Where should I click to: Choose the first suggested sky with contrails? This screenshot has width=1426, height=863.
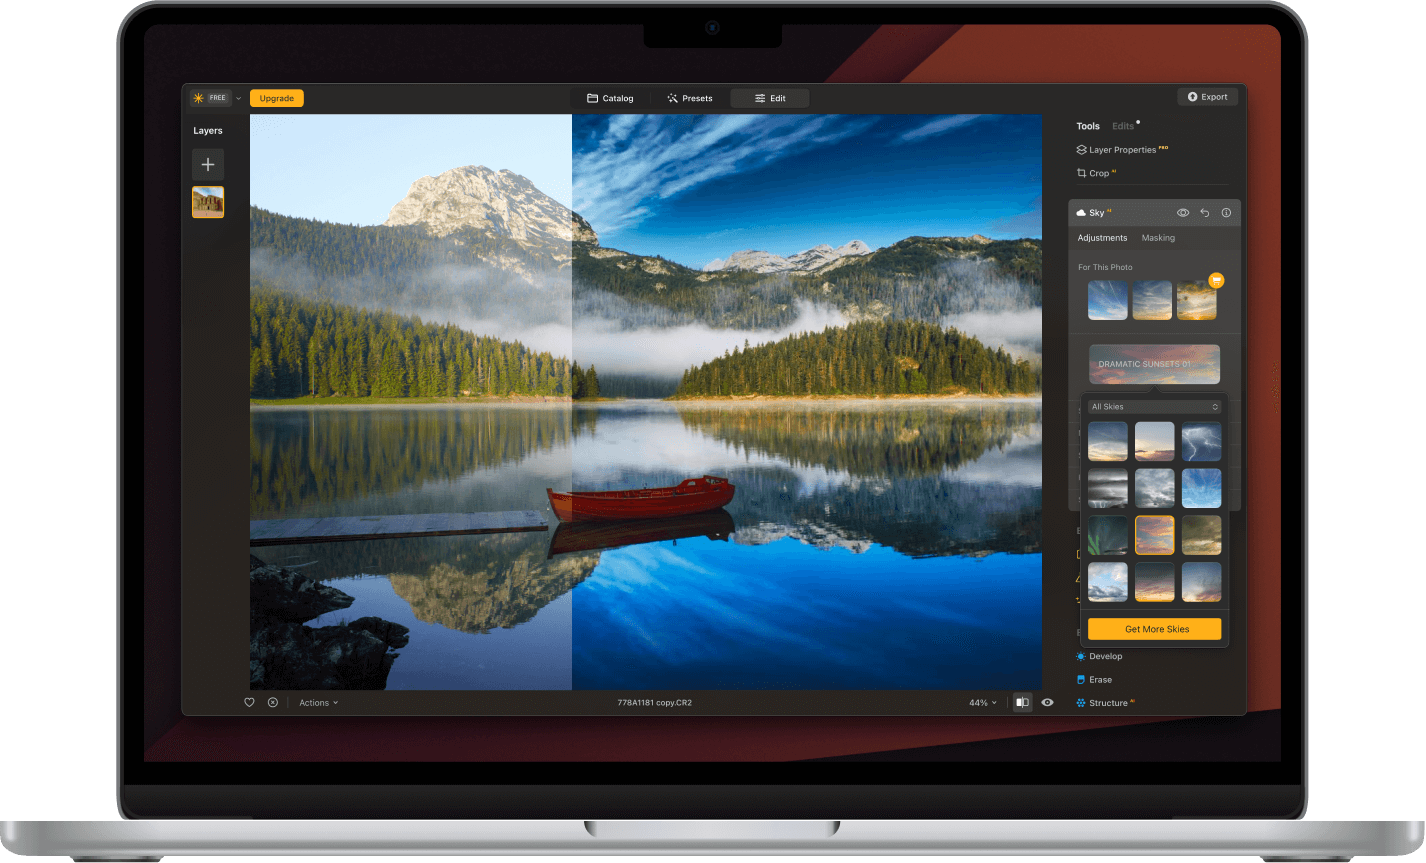1108,300
